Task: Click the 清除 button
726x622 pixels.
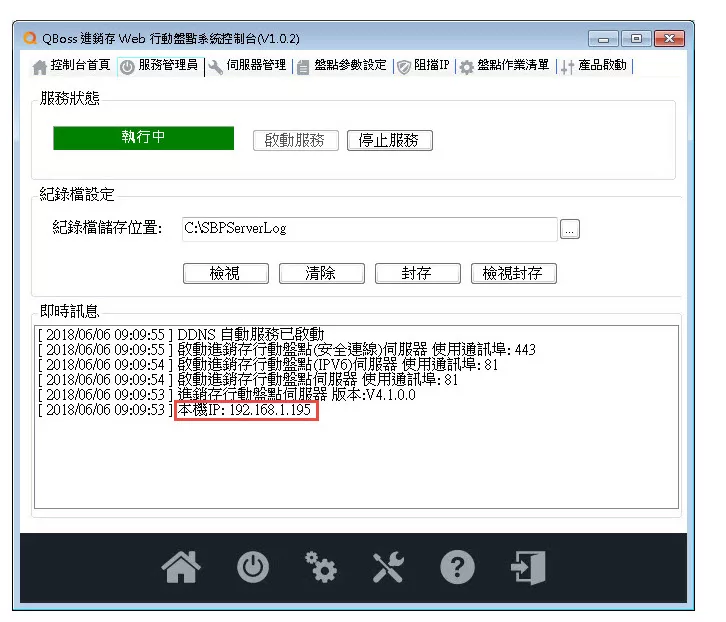Action: click(320, 273)
